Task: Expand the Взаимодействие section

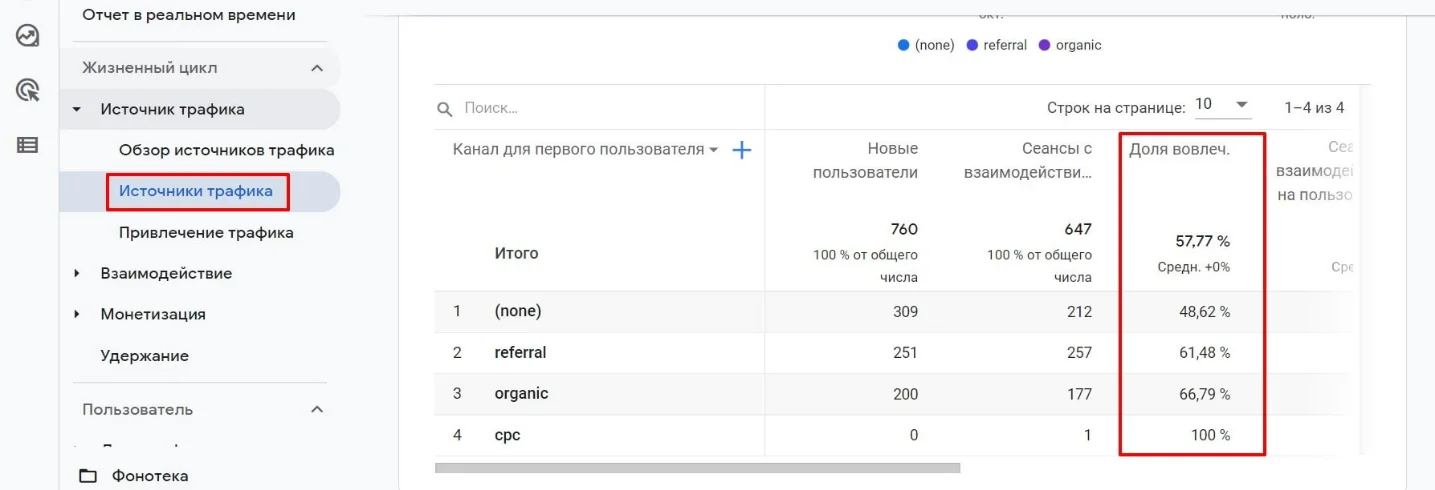Action: (77, 273)
